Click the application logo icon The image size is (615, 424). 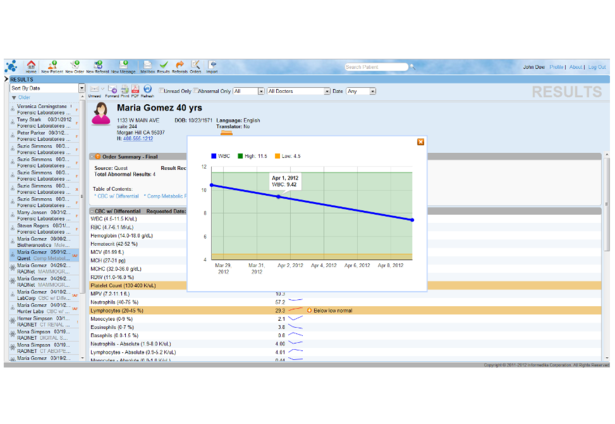click(x=12, y=66)
